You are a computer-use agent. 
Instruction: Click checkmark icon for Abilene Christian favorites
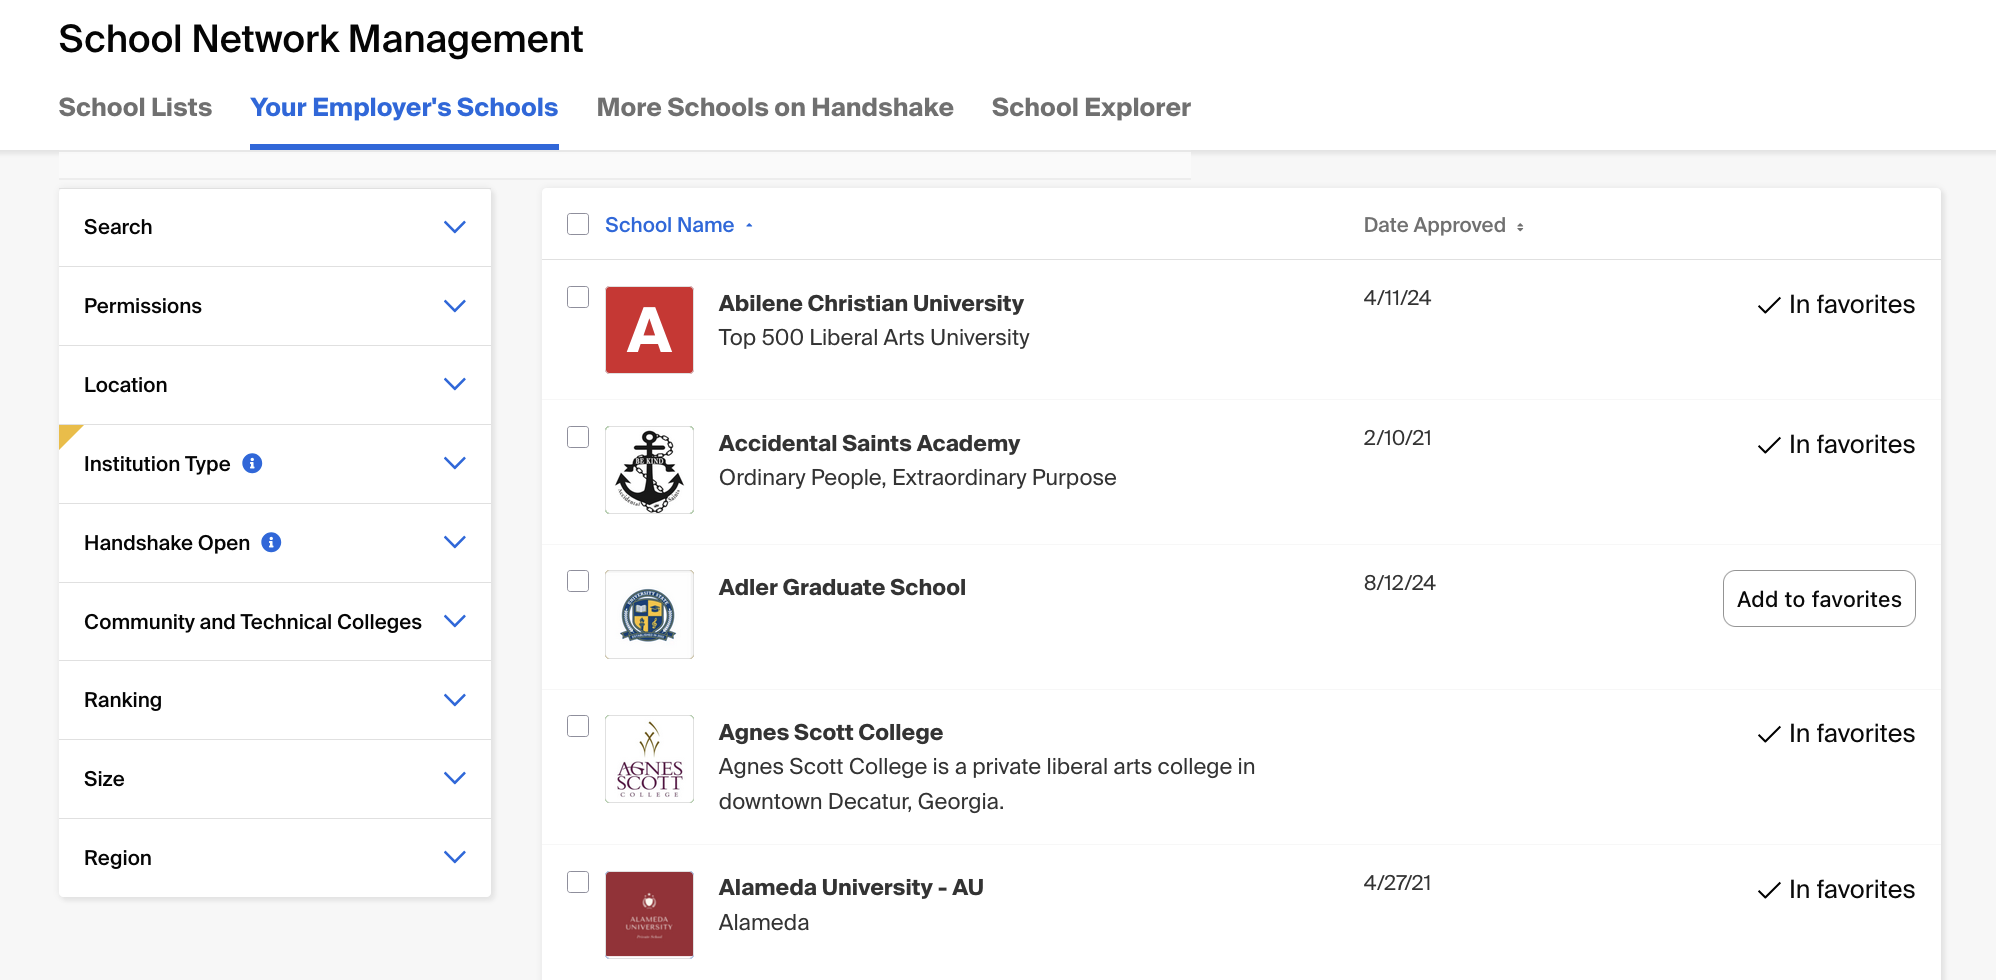[x=1769, y=305]
